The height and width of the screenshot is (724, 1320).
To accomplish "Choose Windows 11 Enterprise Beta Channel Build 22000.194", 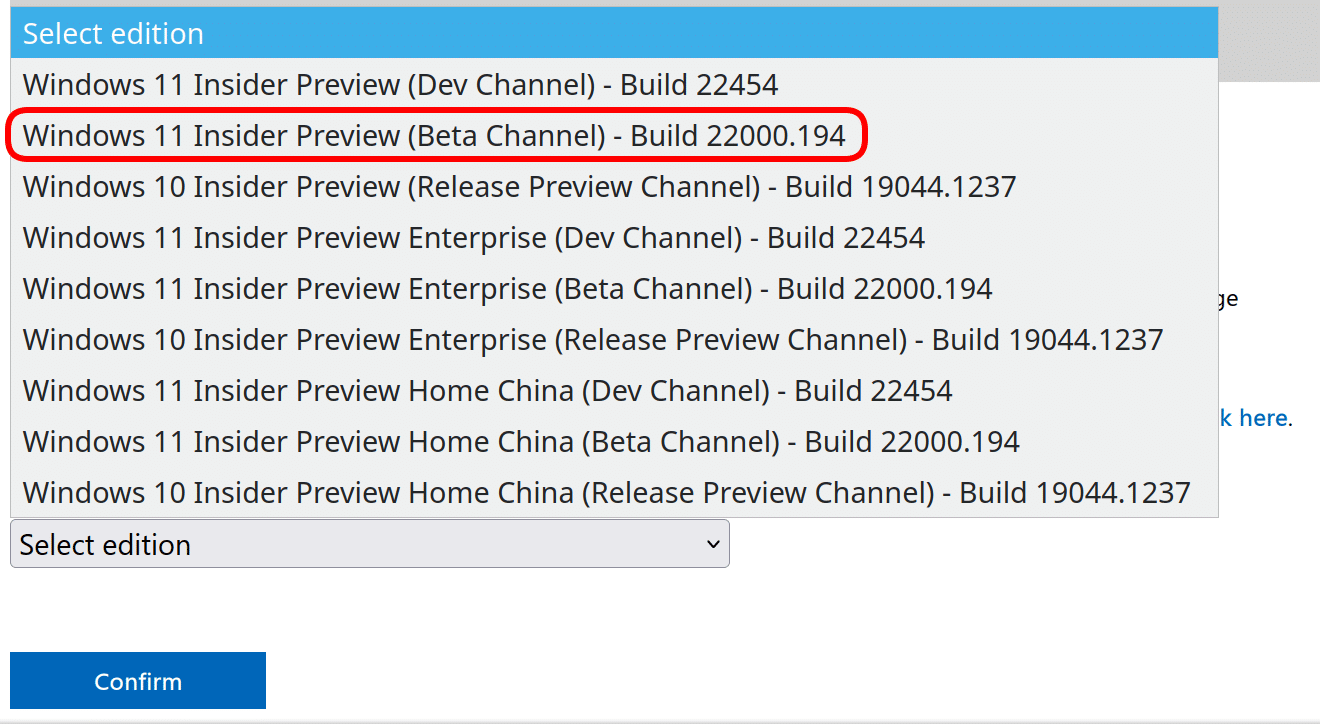I will (x=507, y=289).
